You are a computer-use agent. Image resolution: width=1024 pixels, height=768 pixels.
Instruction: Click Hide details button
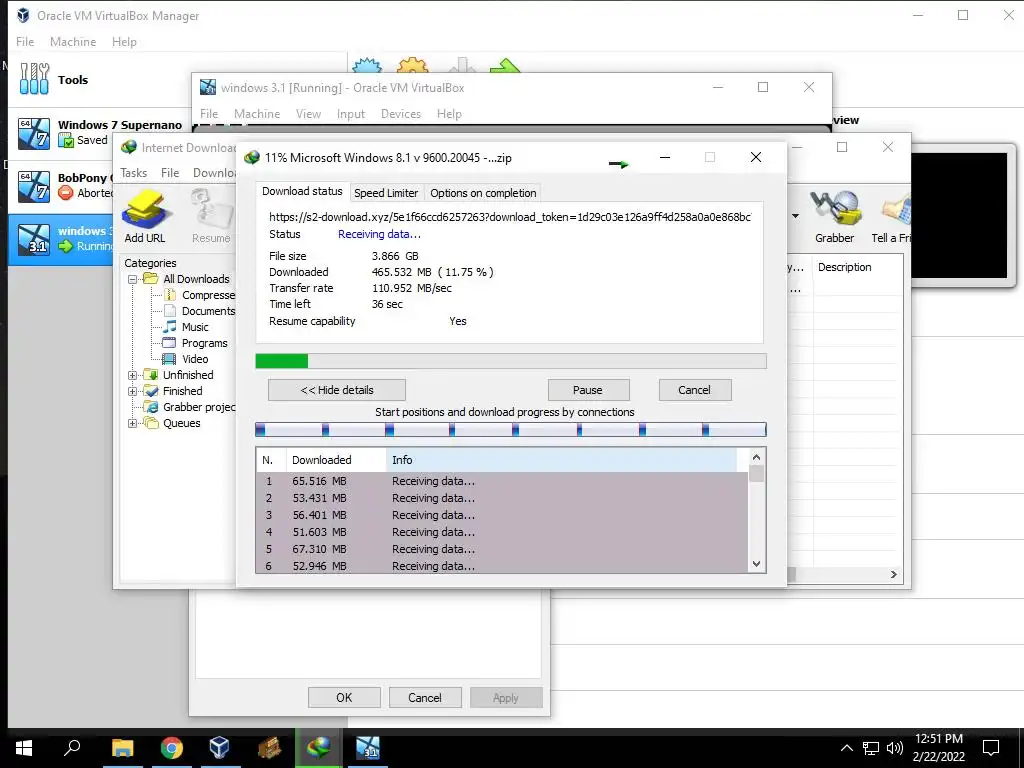337,390
